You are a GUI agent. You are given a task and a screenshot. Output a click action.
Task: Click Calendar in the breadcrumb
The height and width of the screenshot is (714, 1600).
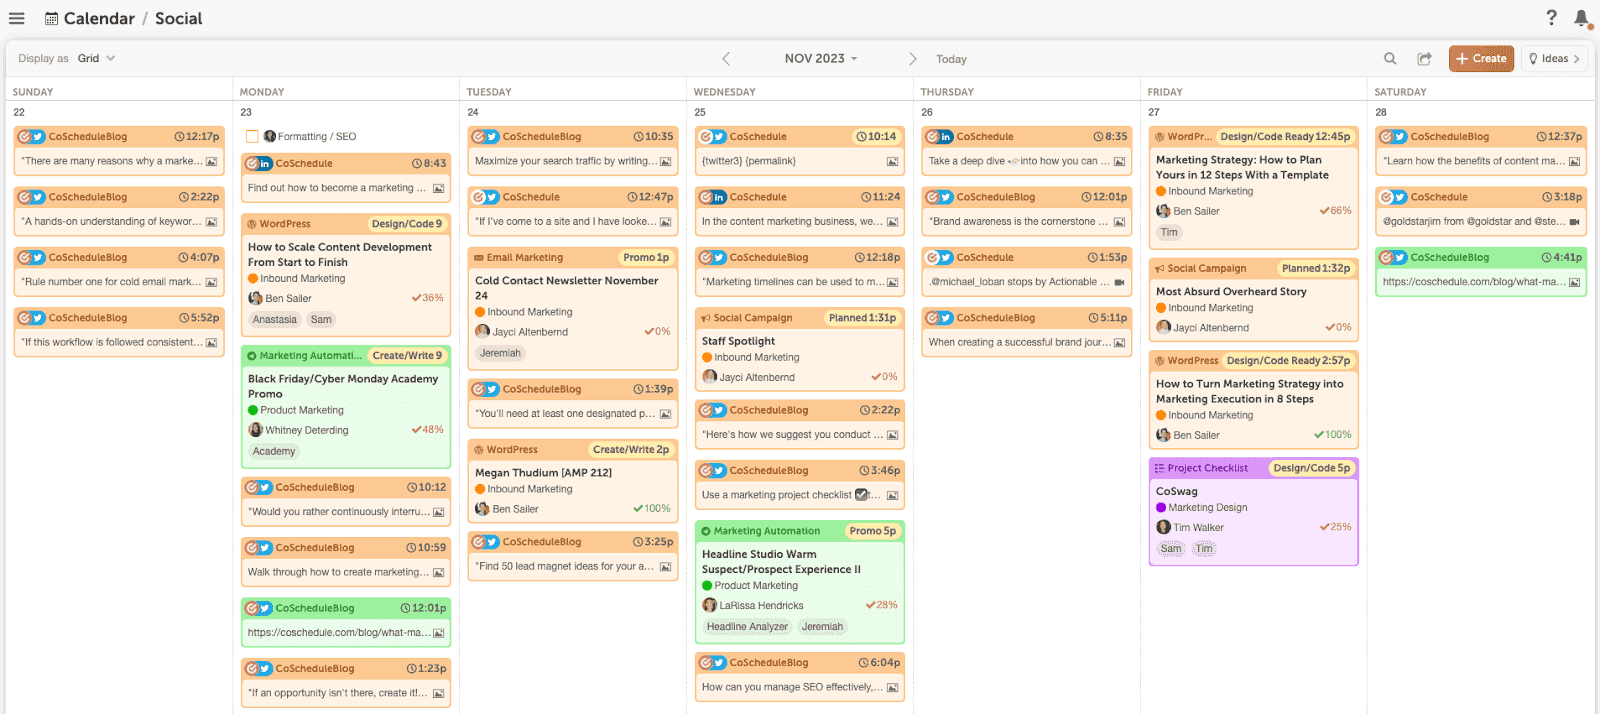[x=98, y=18]
